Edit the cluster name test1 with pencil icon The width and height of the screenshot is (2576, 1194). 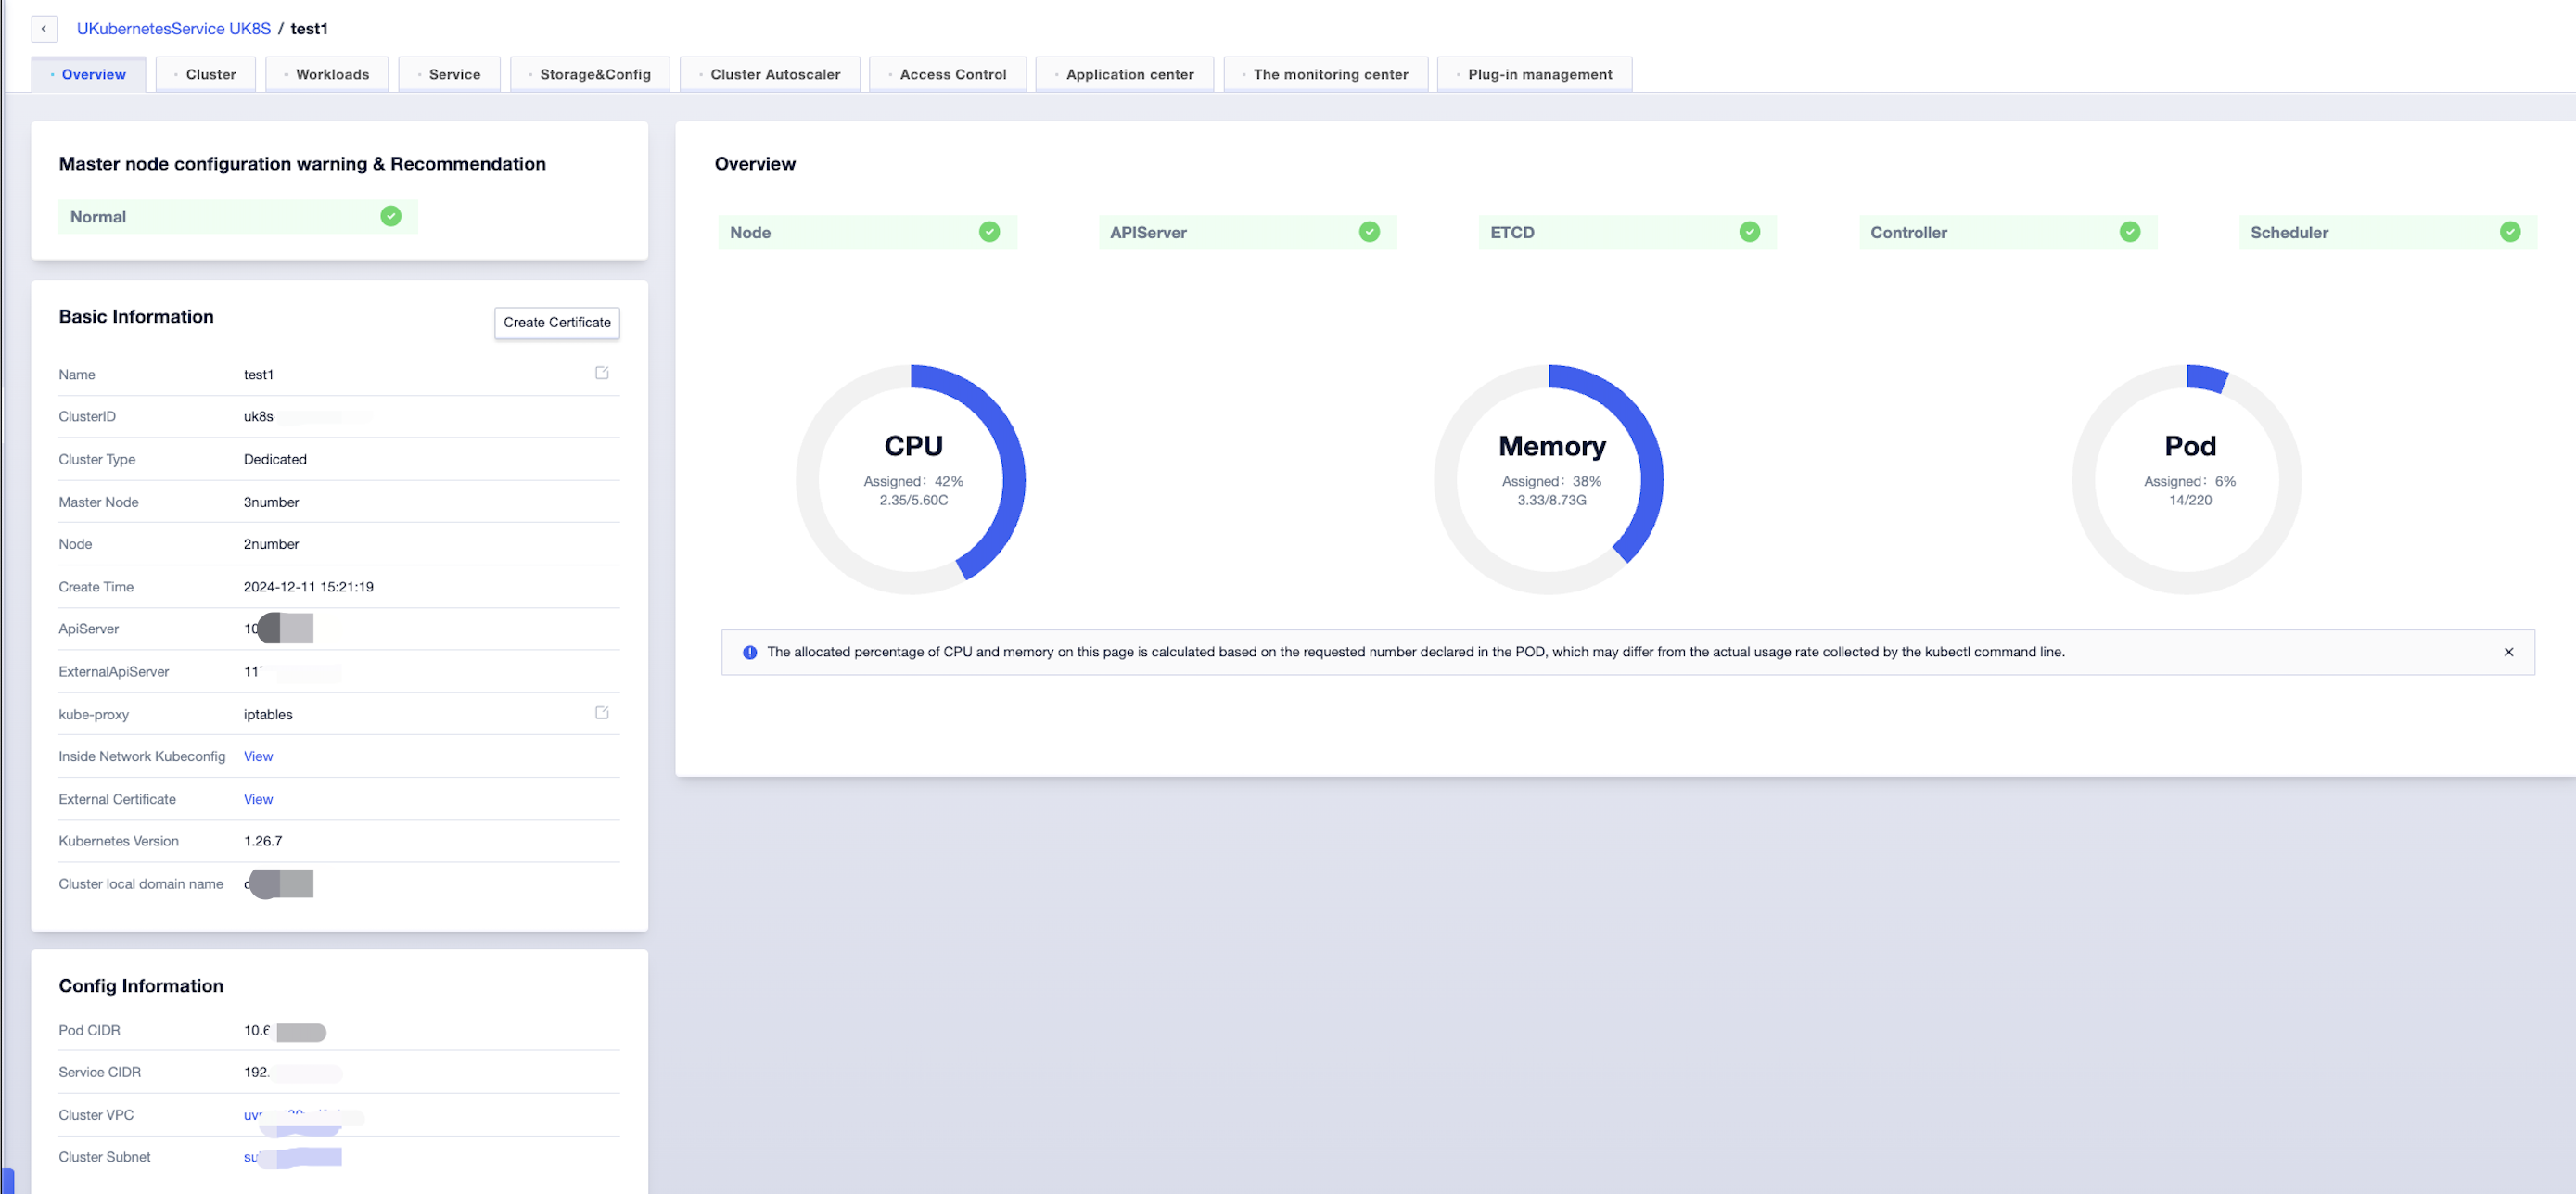pyautogui.click(x=602, y=373)
